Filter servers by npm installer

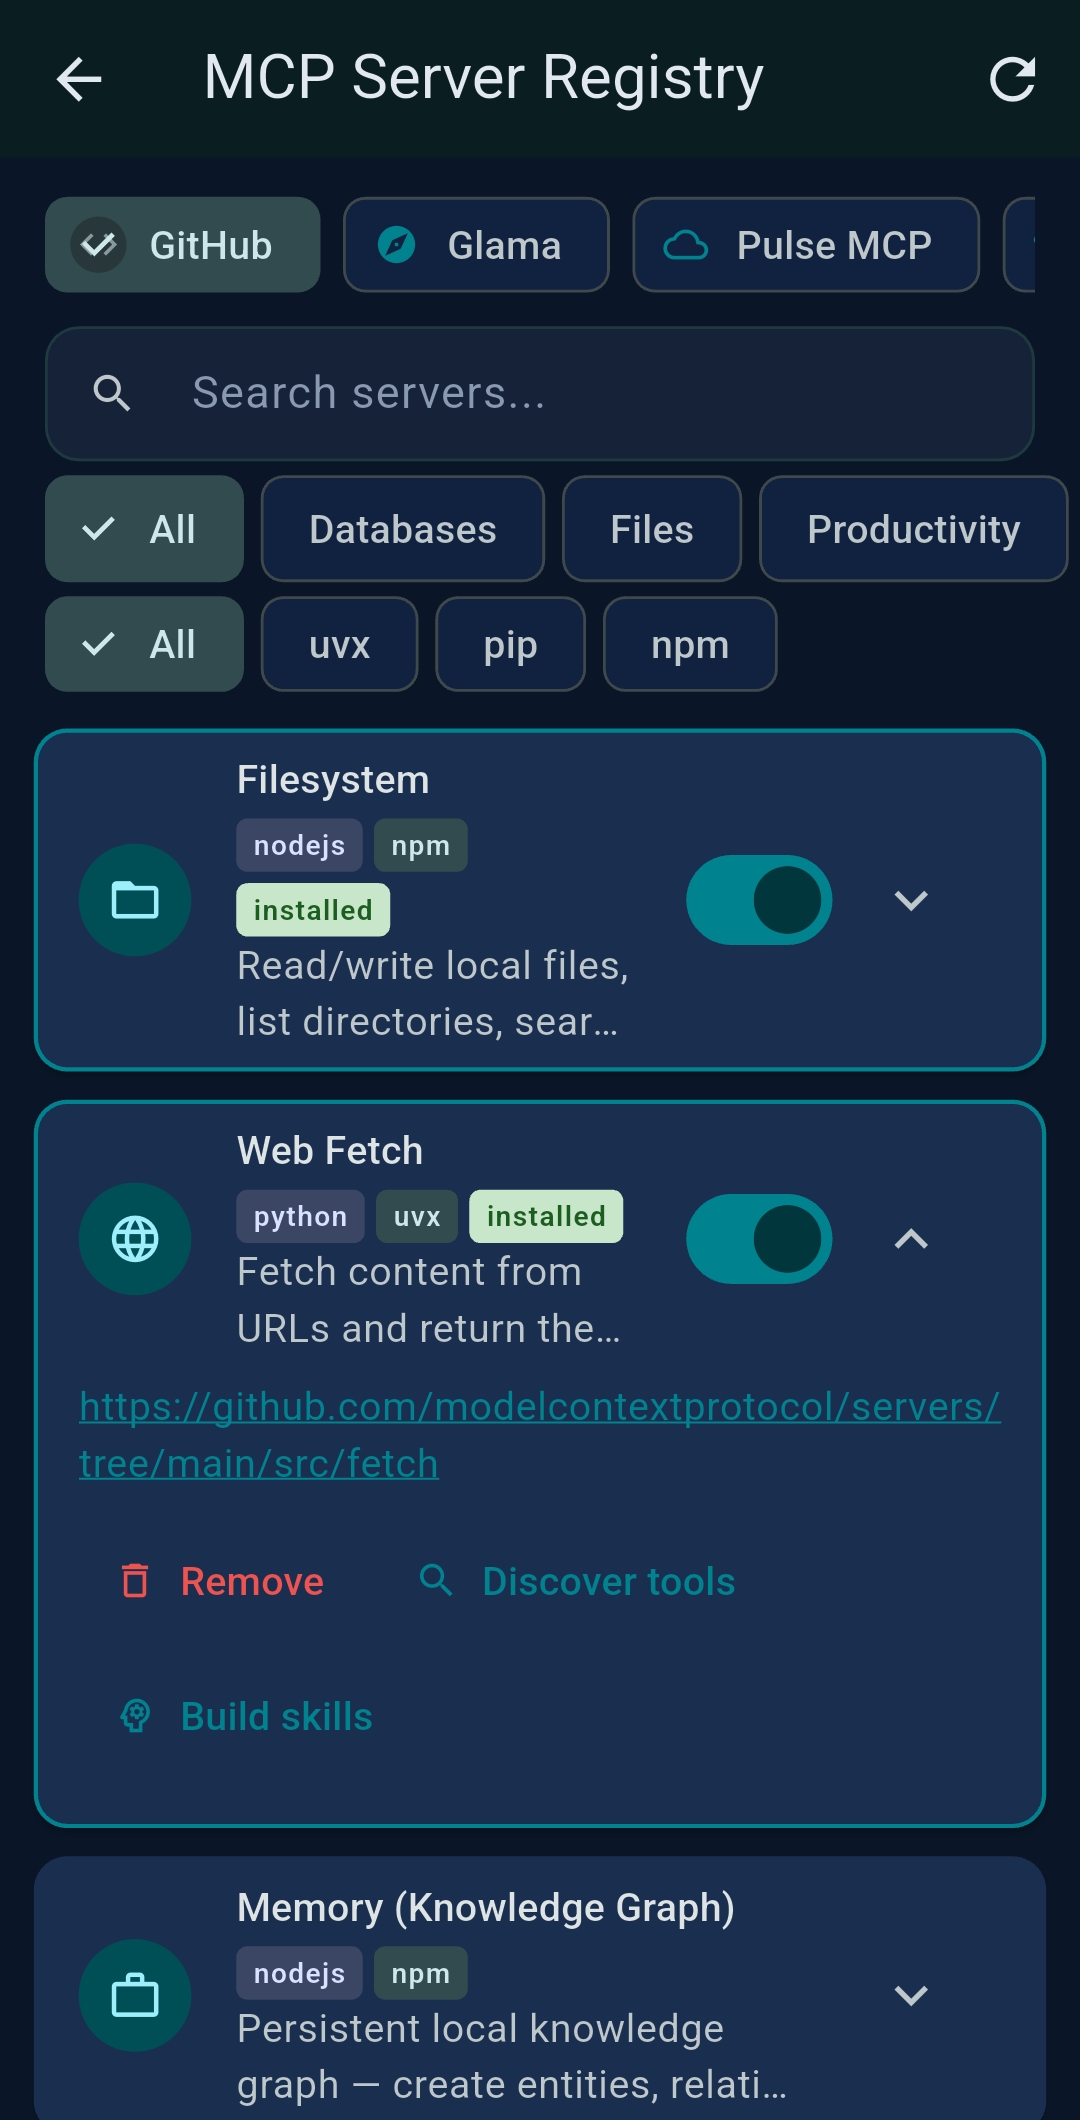click(690, 644)
